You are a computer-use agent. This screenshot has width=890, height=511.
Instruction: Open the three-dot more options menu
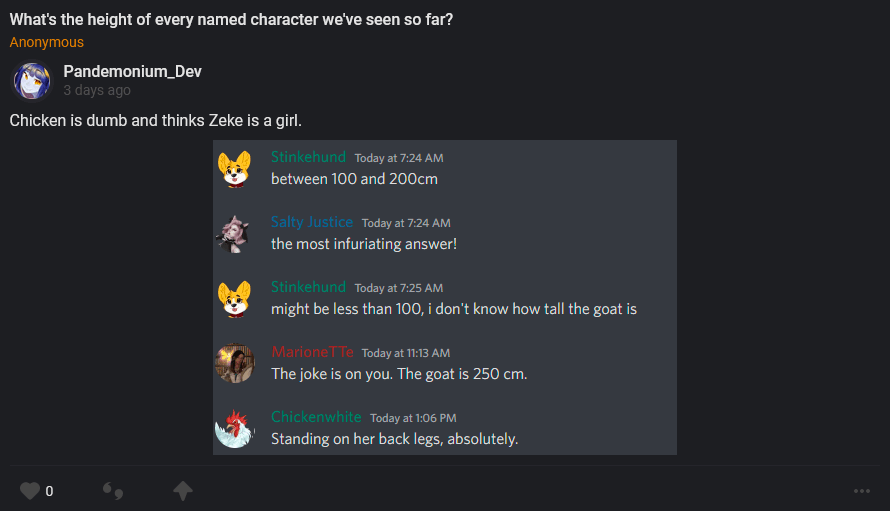pos(862,491)
